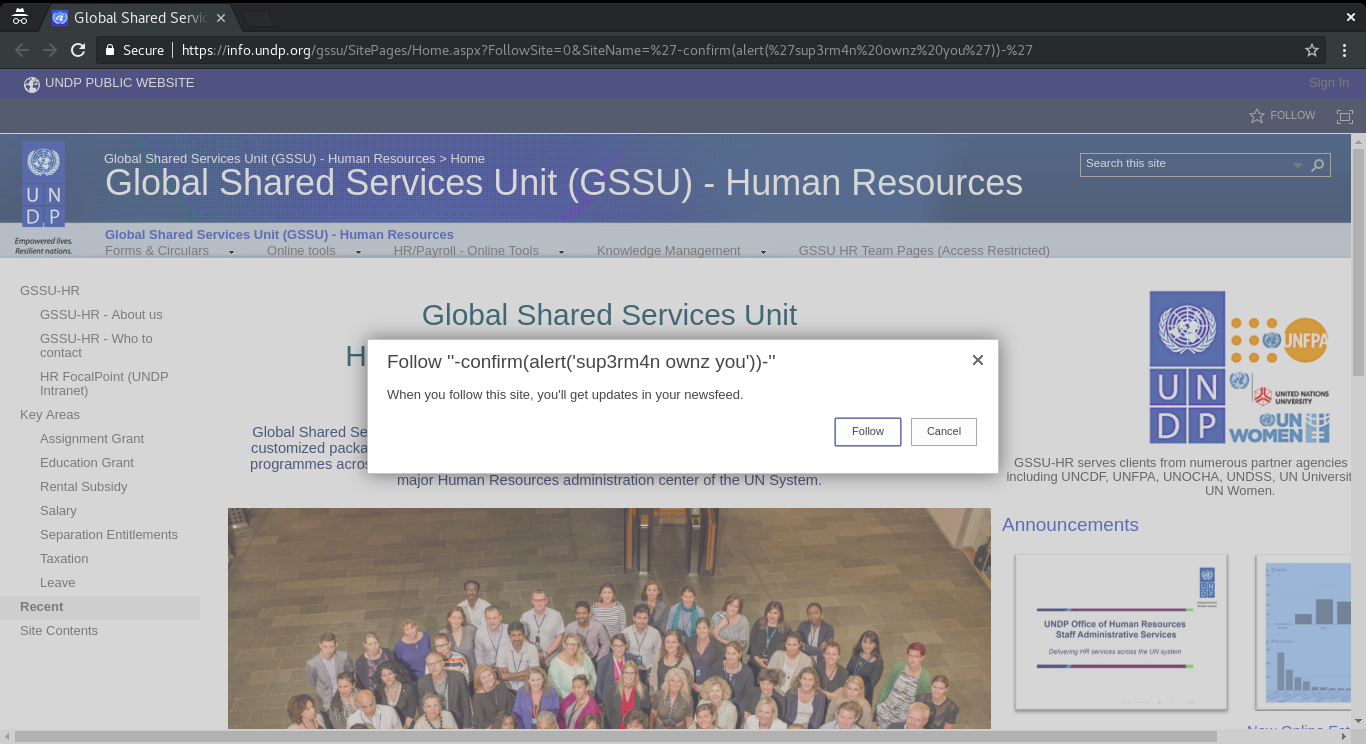This screenshot has height=744, width=1366.
Task: Click the FOLLOW star icon
Action: tap(1257, 116)
